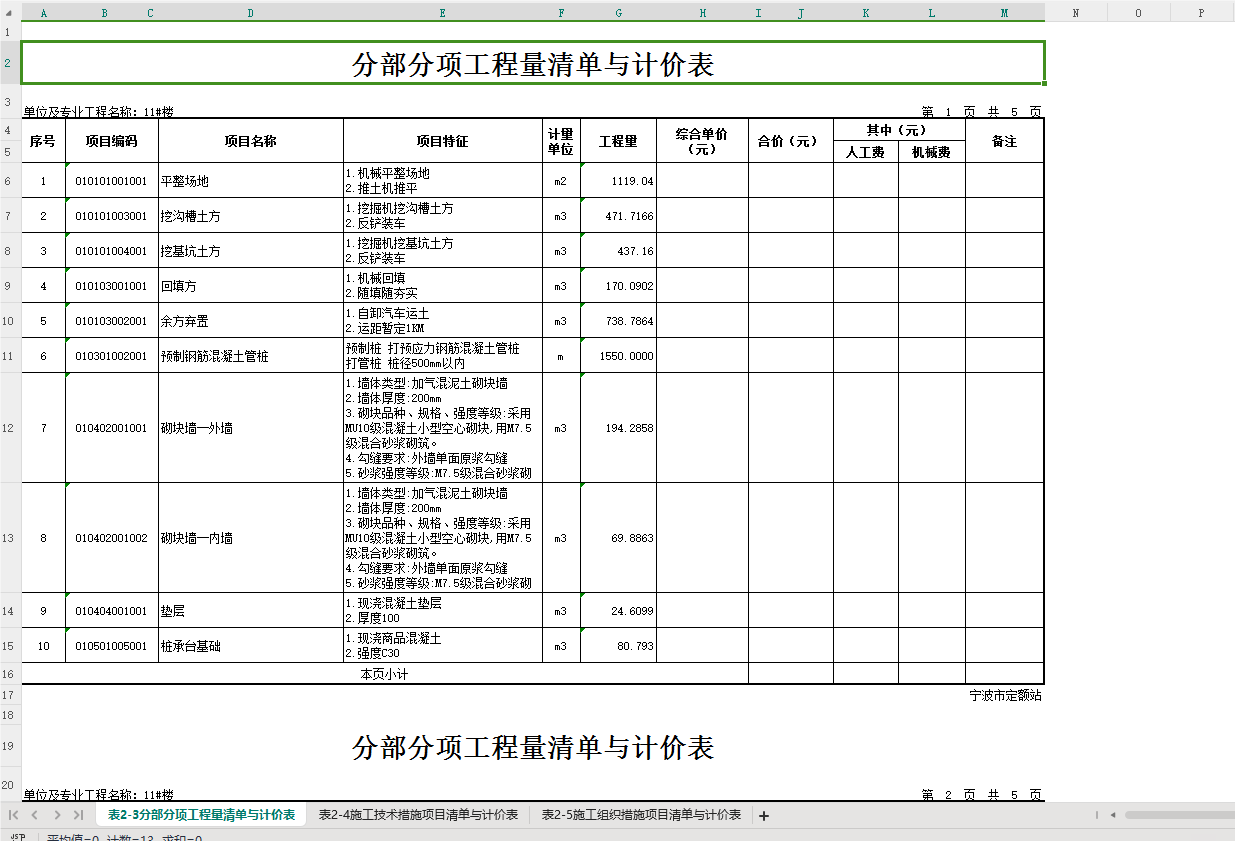Click the 项目特征 header cell
Image resolution: width=1235 pixels, height=841 pixels.
click(442, 141)
